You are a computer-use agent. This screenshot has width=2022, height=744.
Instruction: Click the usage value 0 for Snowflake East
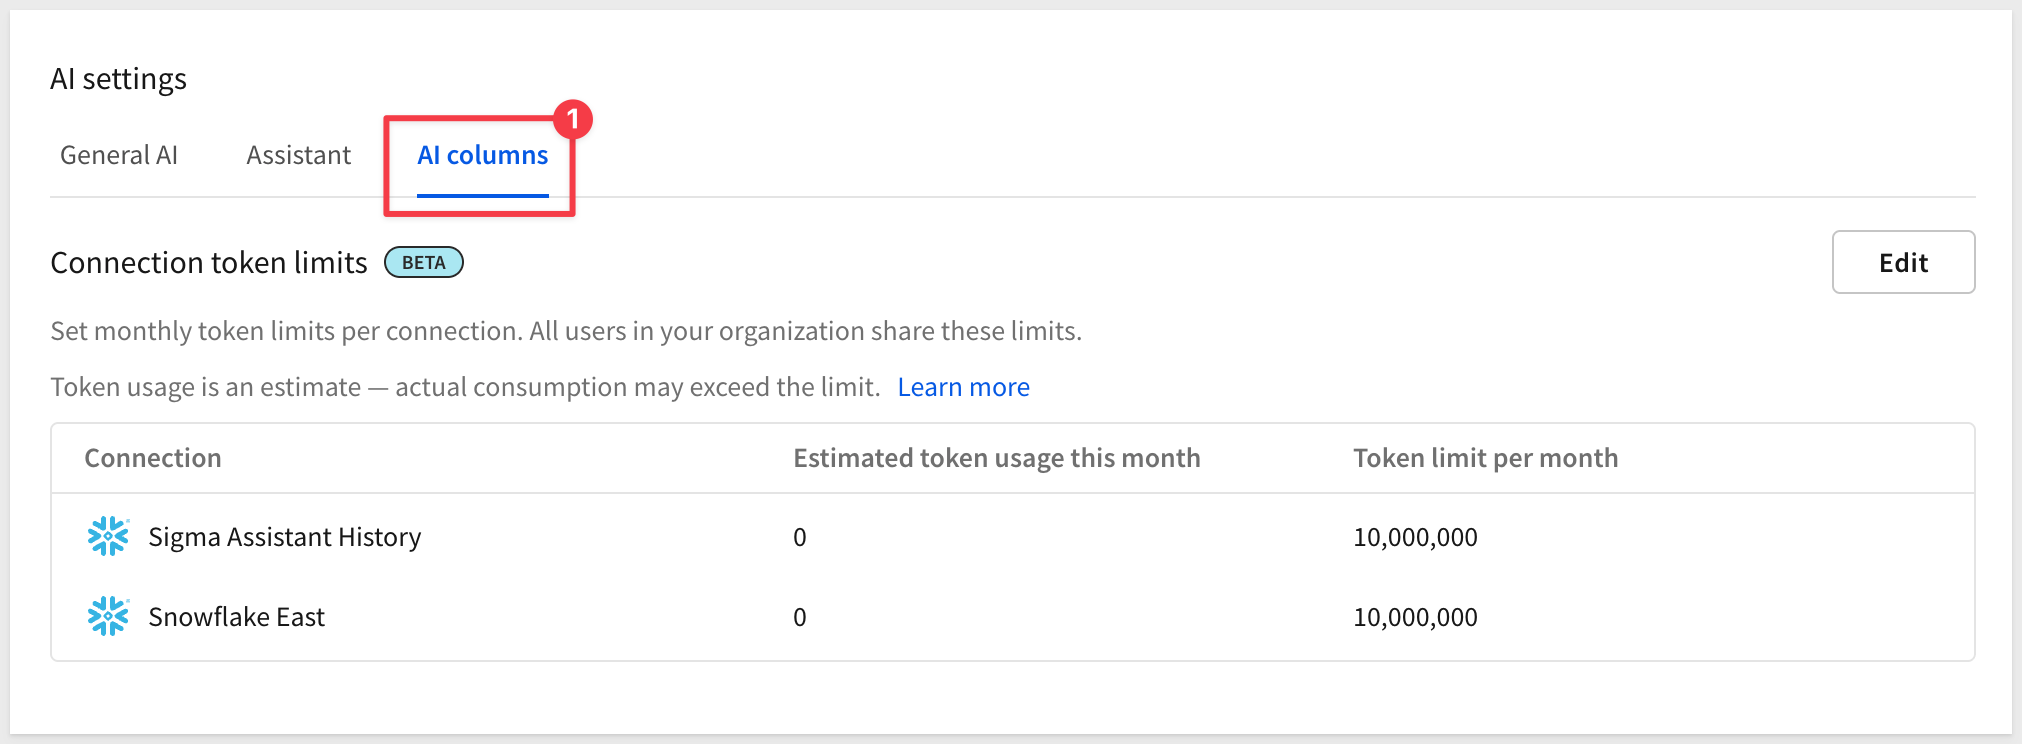(800, 617)
